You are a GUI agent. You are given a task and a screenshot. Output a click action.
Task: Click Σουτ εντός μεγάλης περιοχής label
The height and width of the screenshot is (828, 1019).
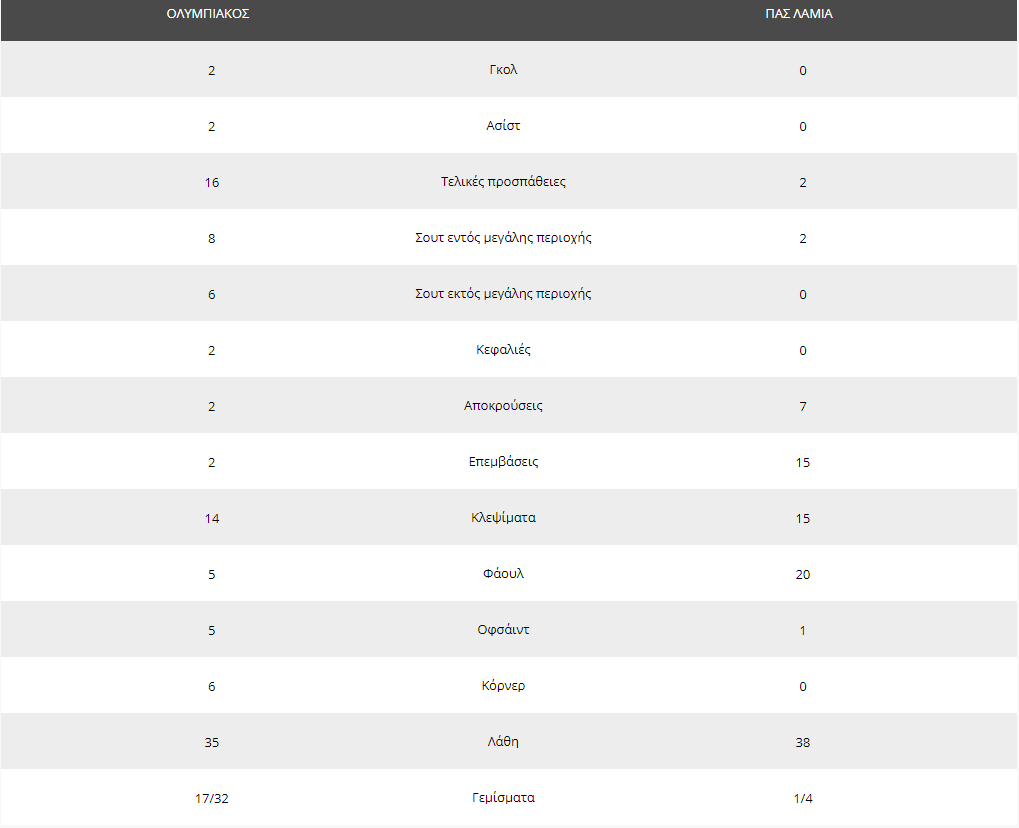tap(503, 238)
